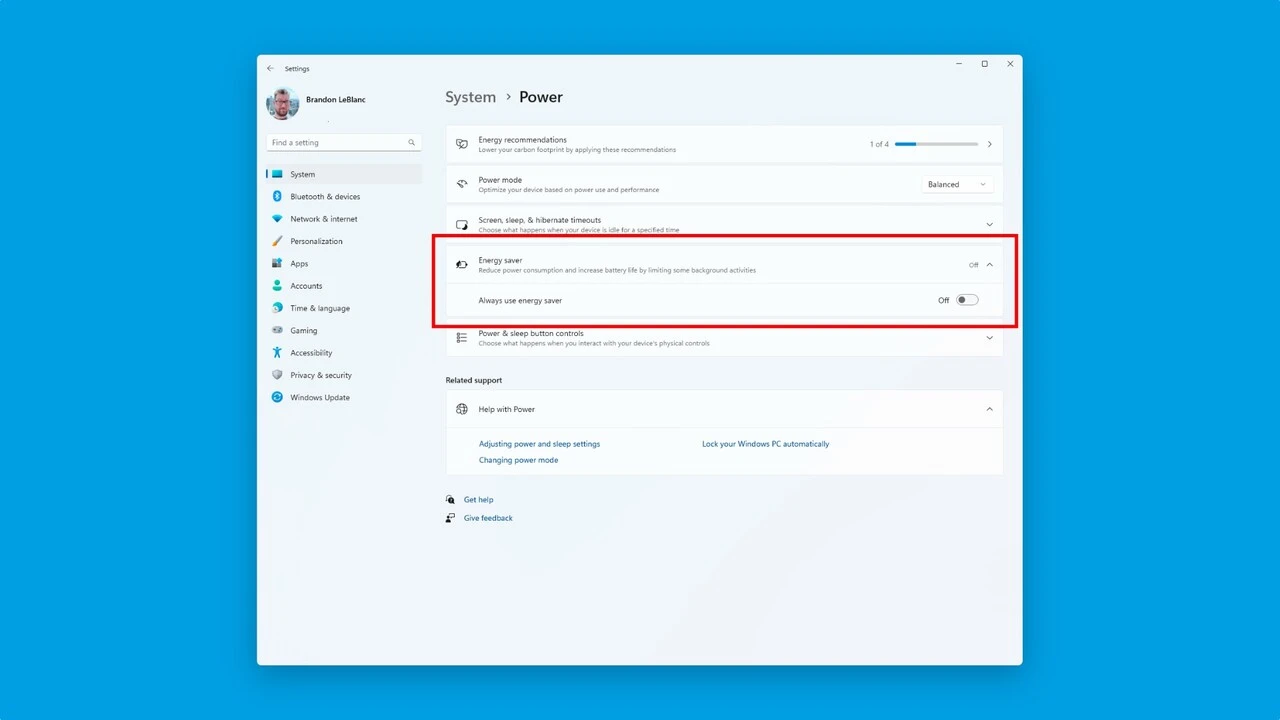This screenshot has height=720, width=1280.
Task: Click the Accessibility figure icon
Action: pos(277,353)
